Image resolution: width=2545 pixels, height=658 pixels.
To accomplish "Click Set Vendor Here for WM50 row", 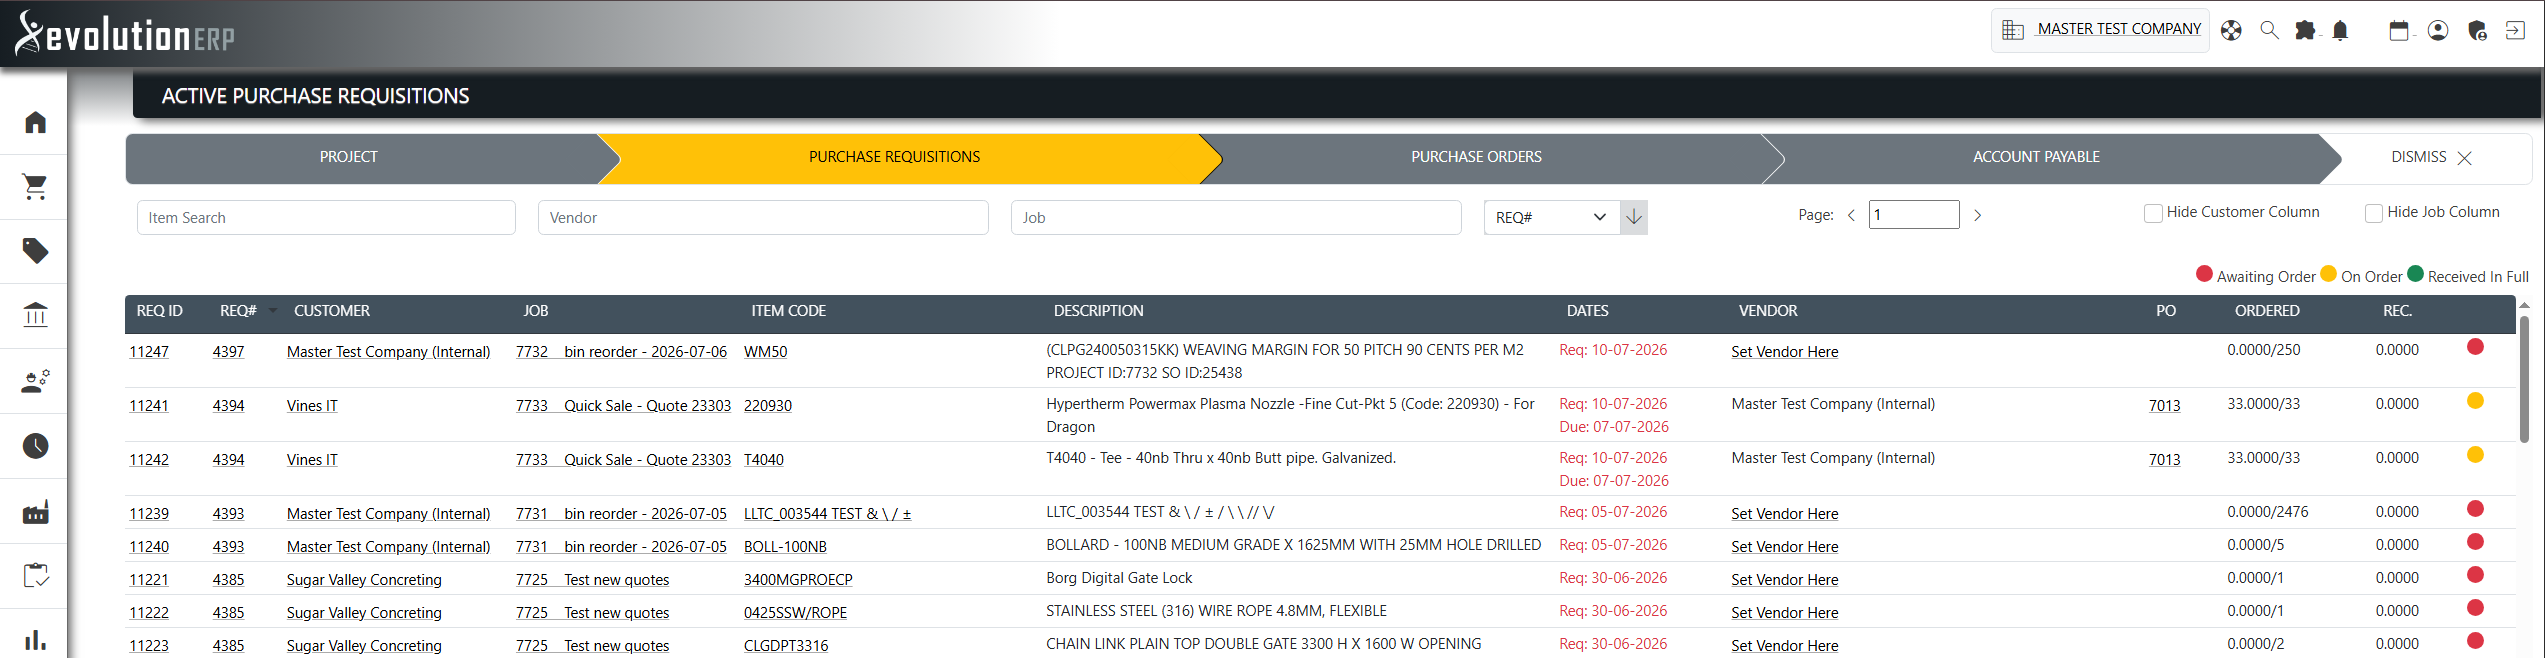I will tap(1785, 352).
